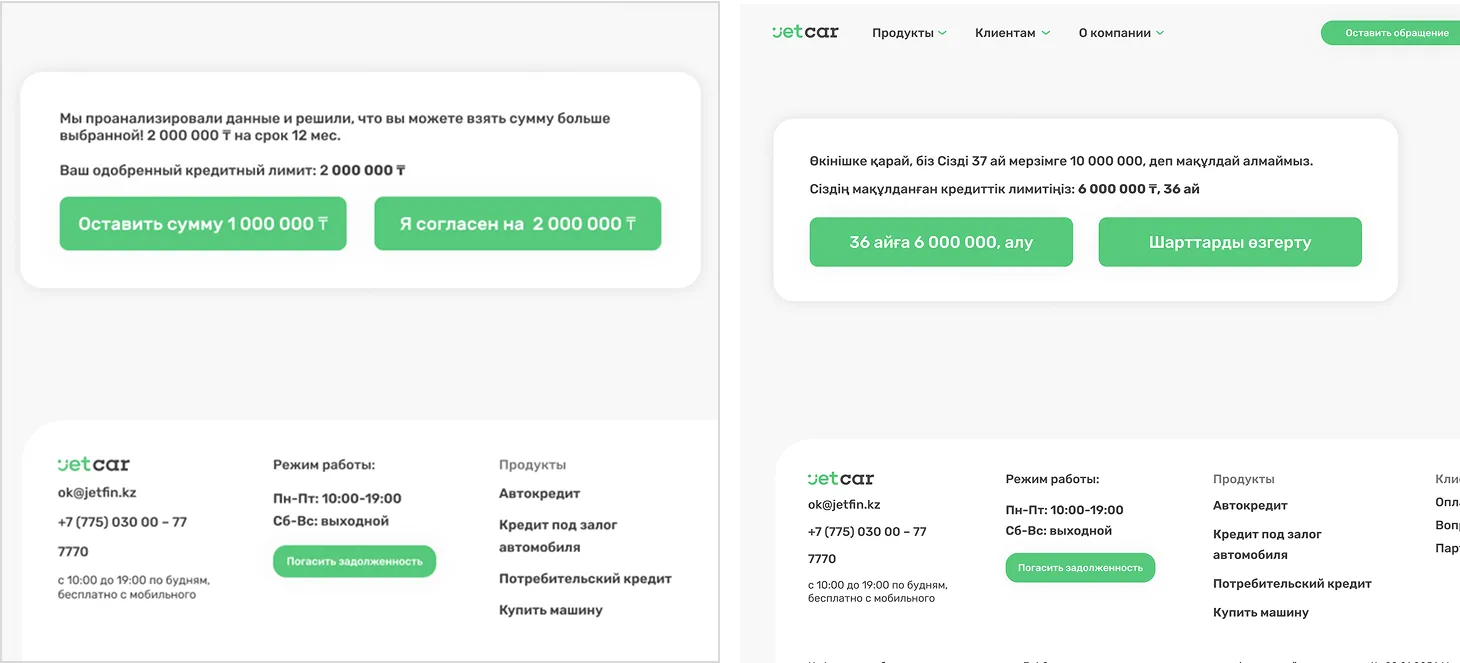Expand the Продукты dropdown menu
The height and width of the screenshot is (663, 1460).
tap(908, 33)
